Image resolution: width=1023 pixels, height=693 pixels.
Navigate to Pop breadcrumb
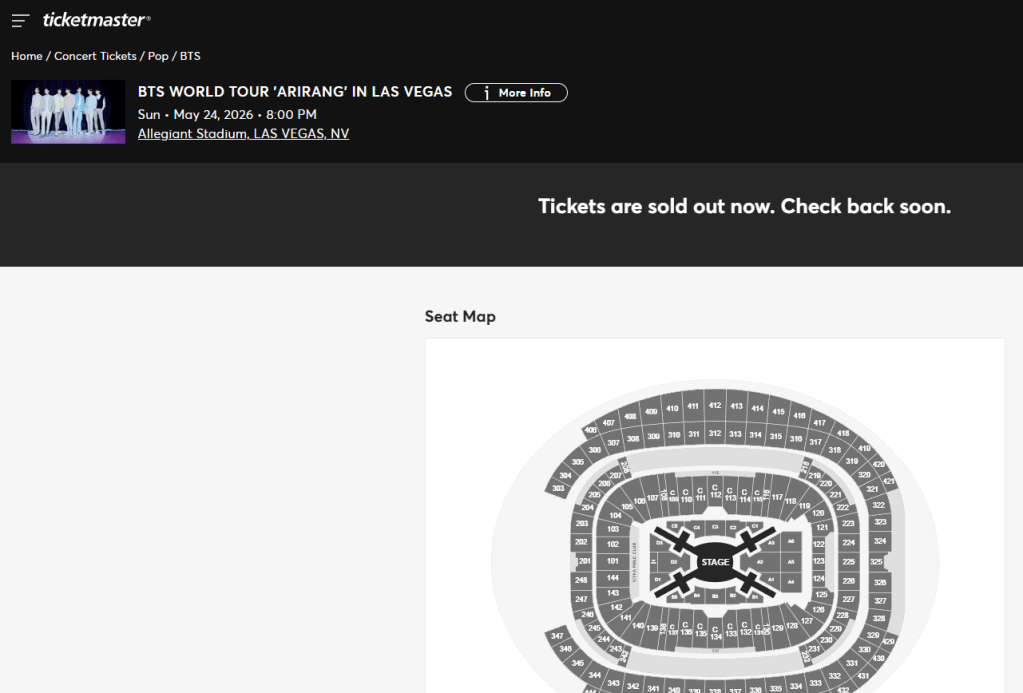[158, 56]
